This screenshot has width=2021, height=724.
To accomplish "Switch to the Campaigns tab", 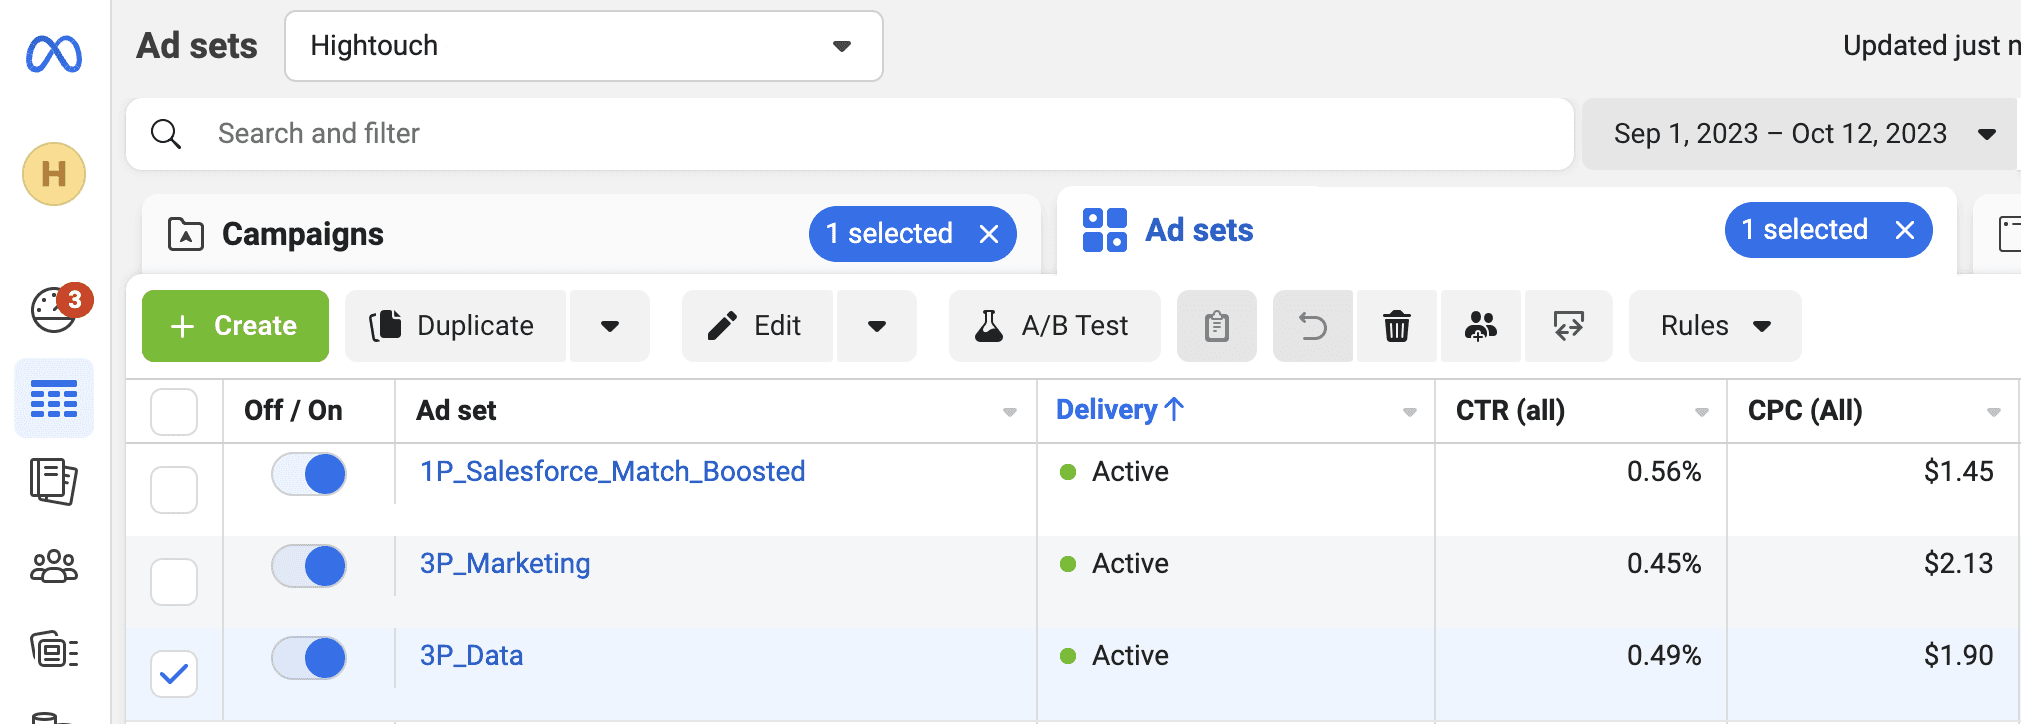I will point(302,234).
